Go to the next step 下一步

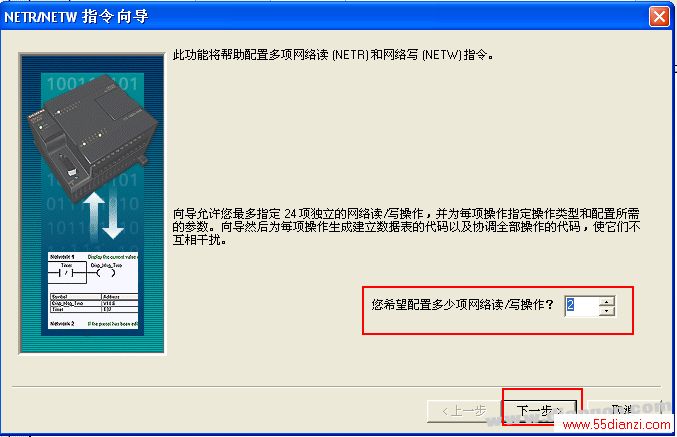[x=538, y=410]
